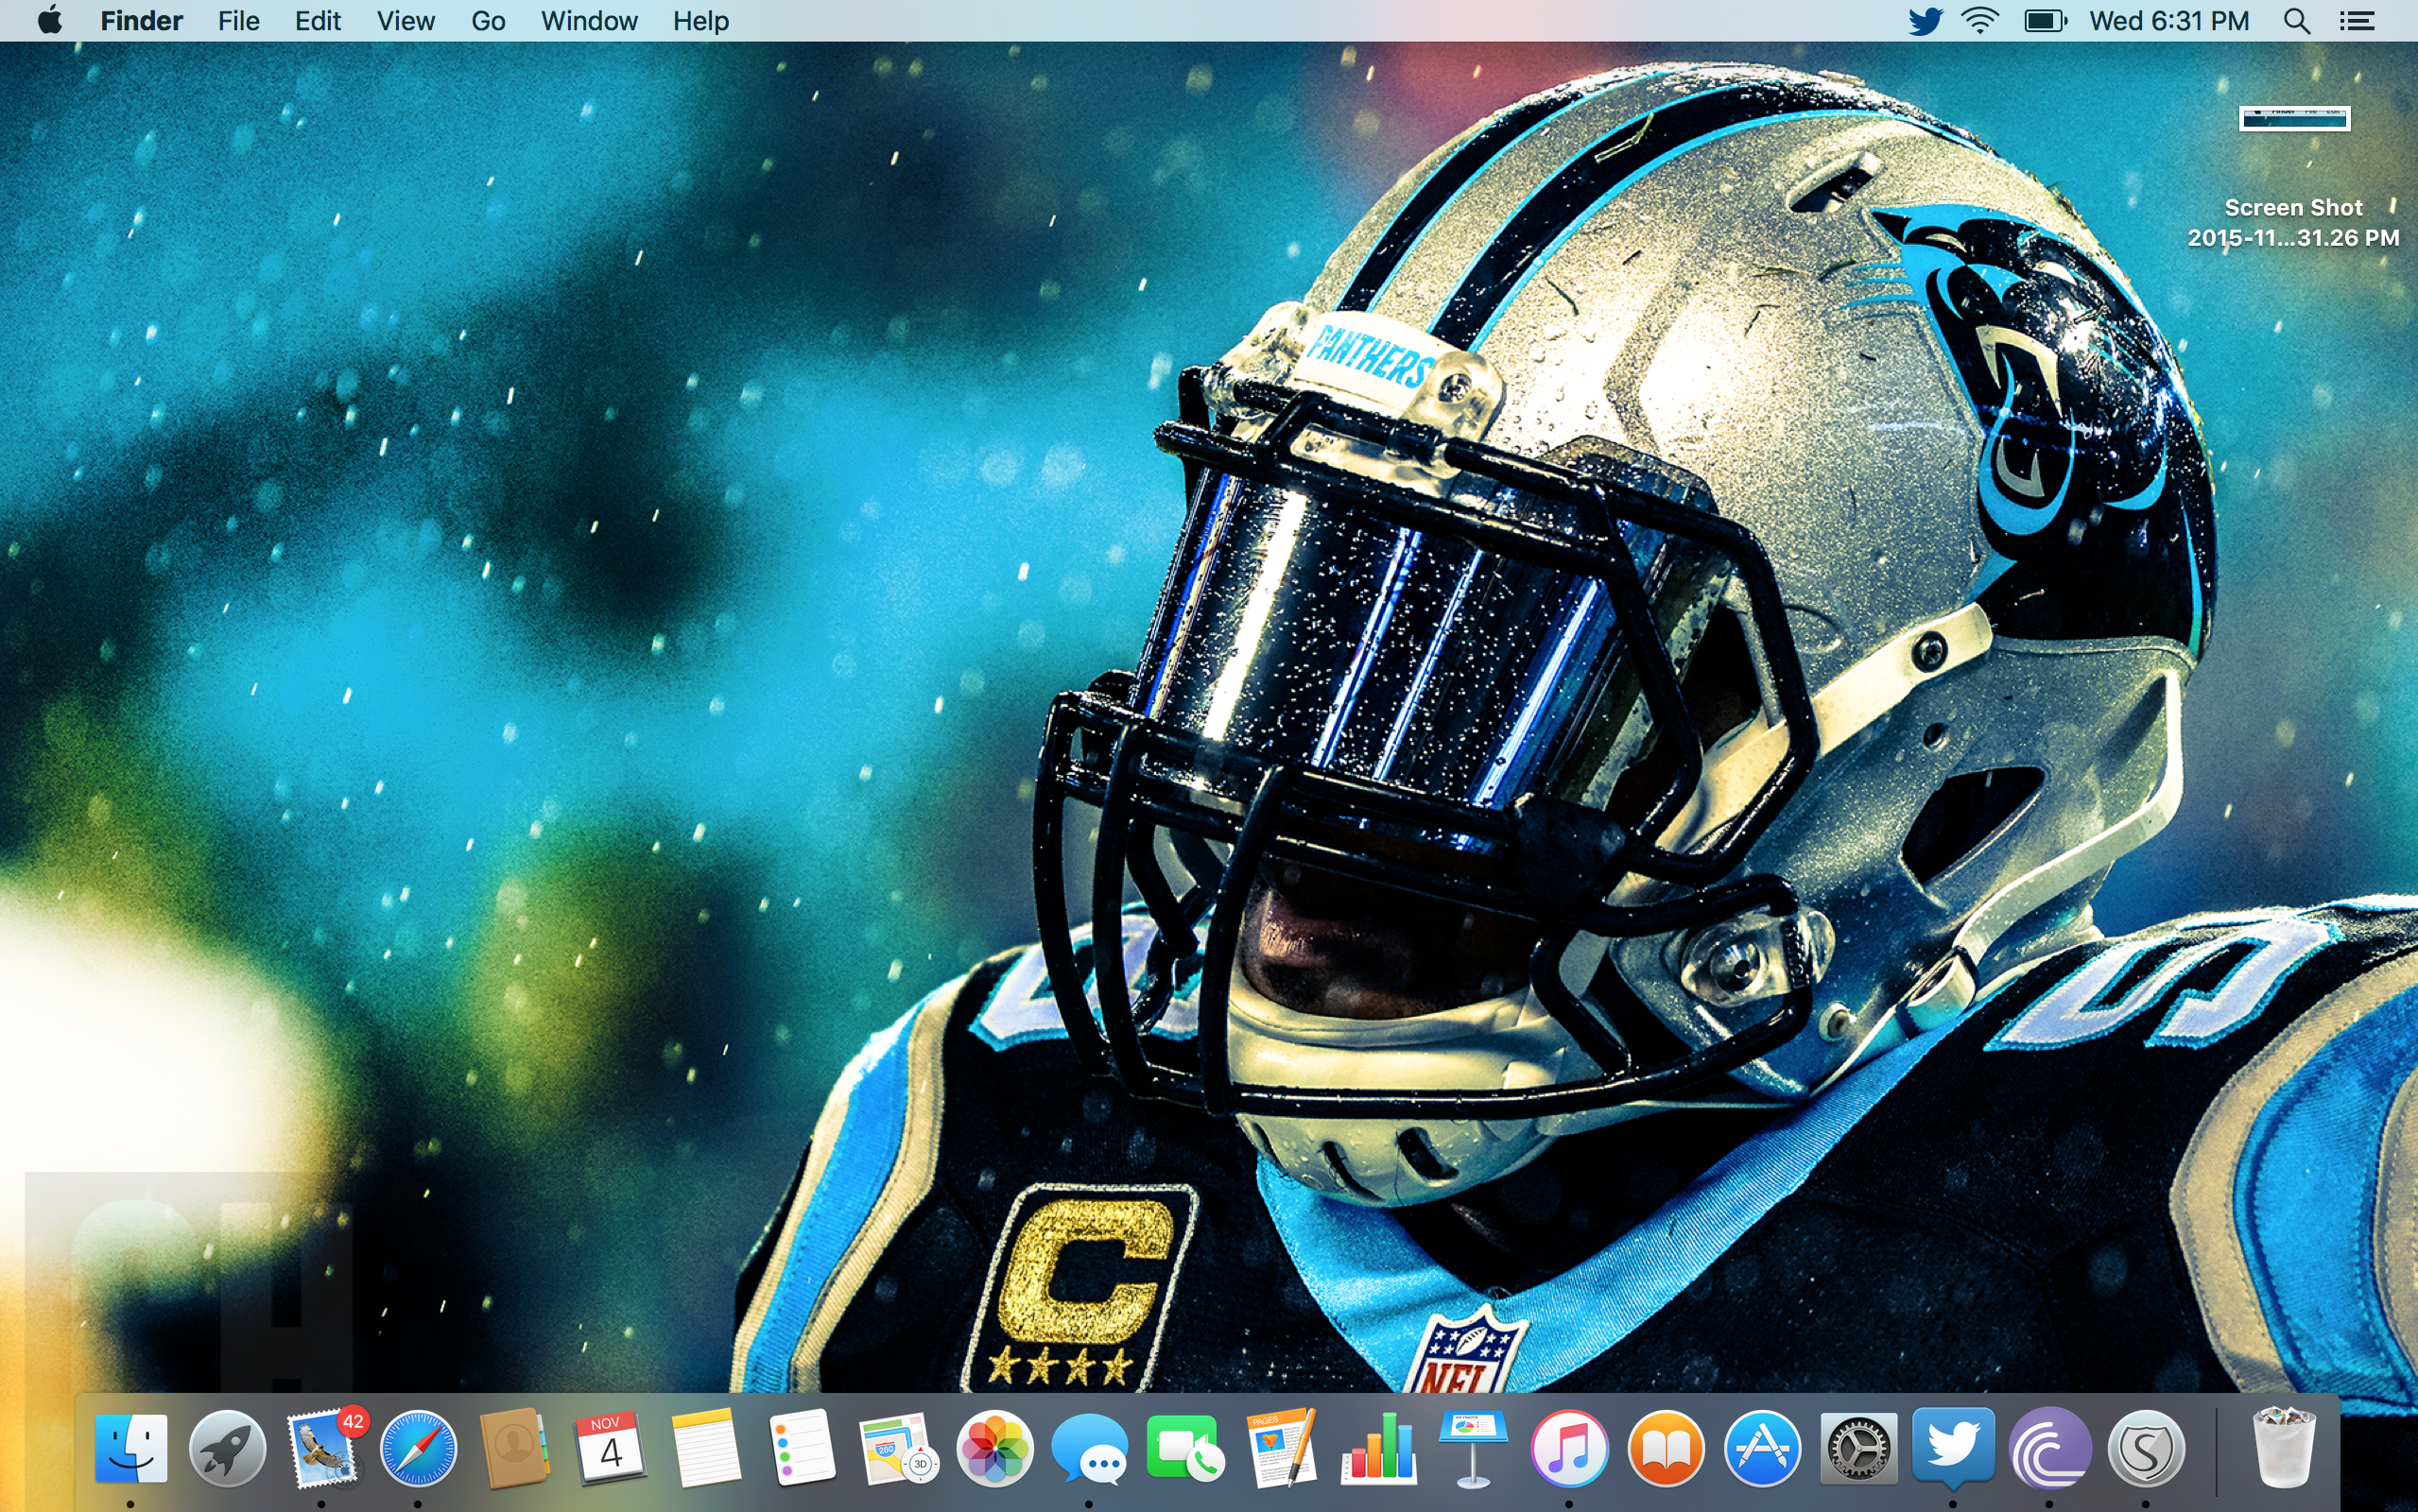Open iBooks orange book icon
Screen dimensions: 2418x1512
coord(1665,1448)
